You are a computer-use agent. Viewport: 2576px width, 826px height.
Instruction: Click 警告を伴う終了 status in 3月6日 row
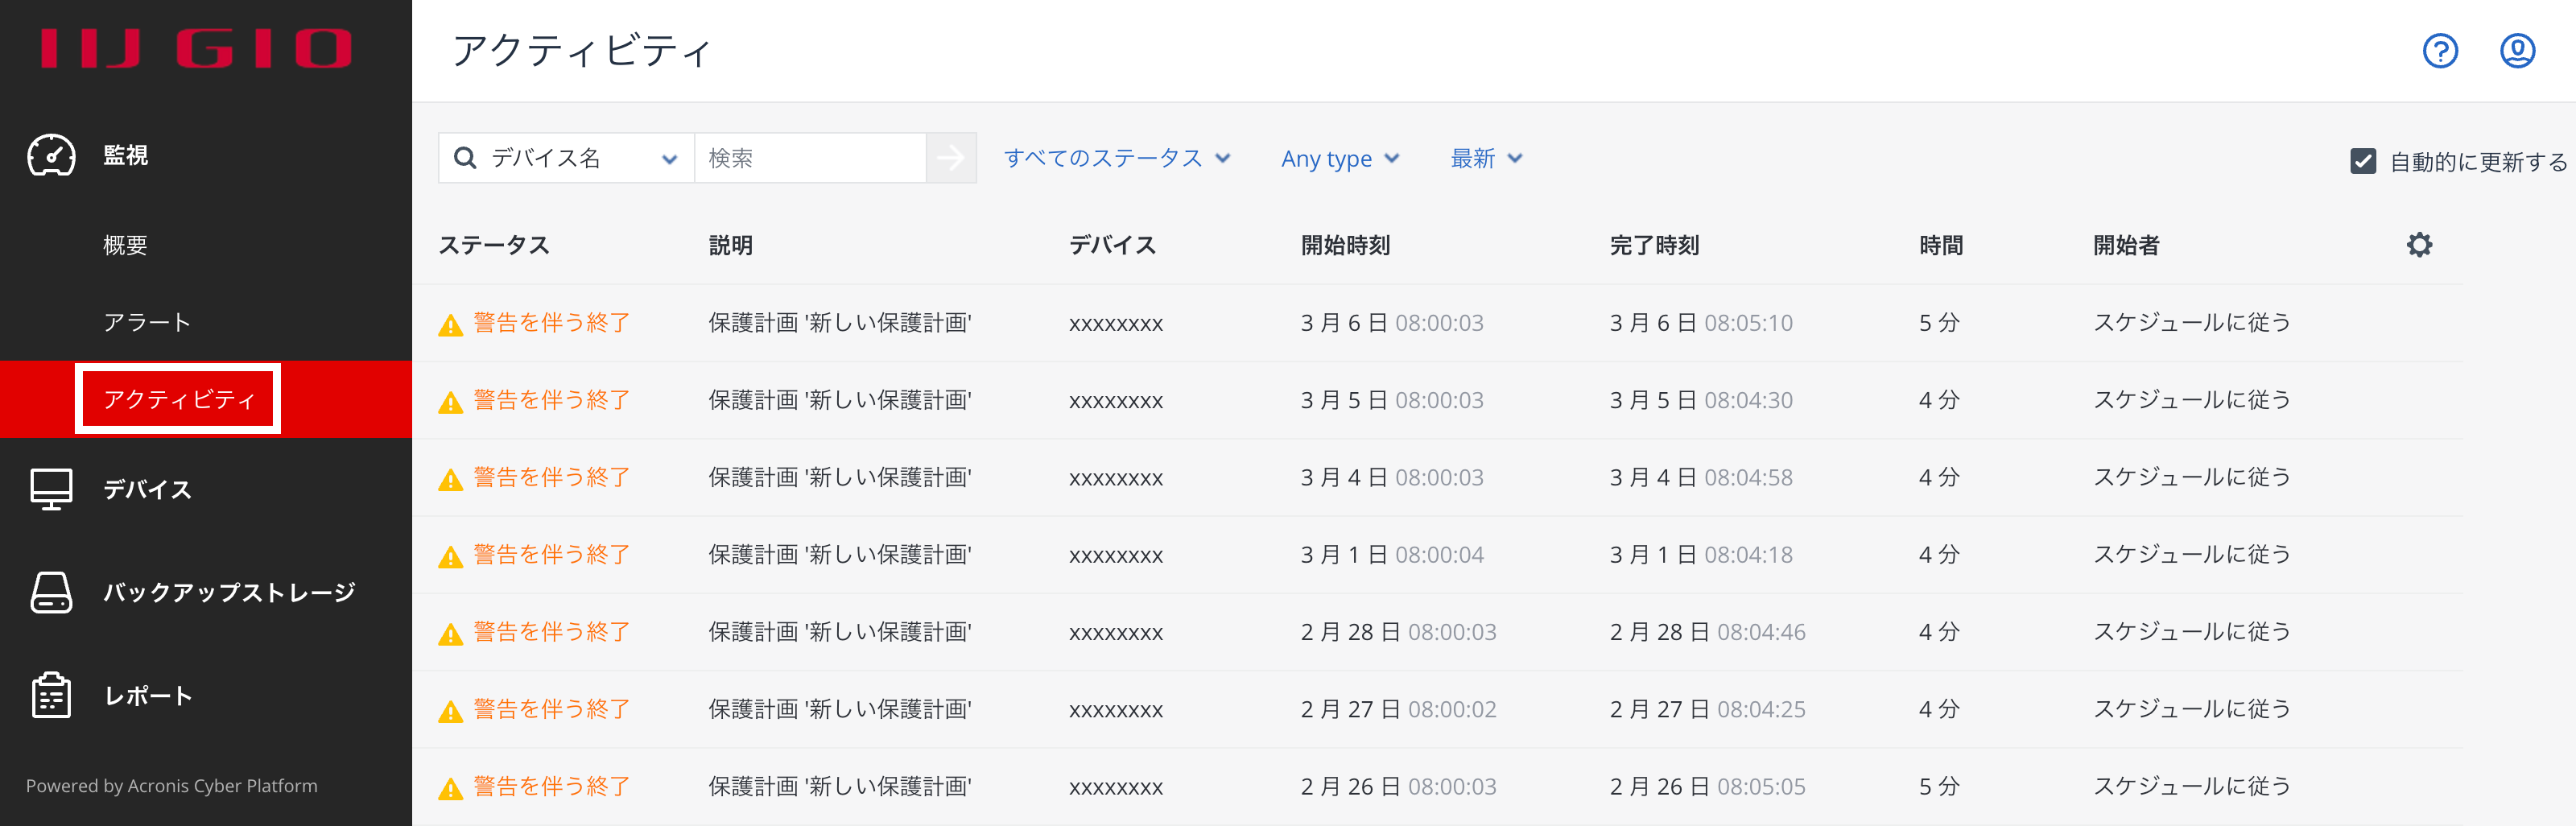552,322
